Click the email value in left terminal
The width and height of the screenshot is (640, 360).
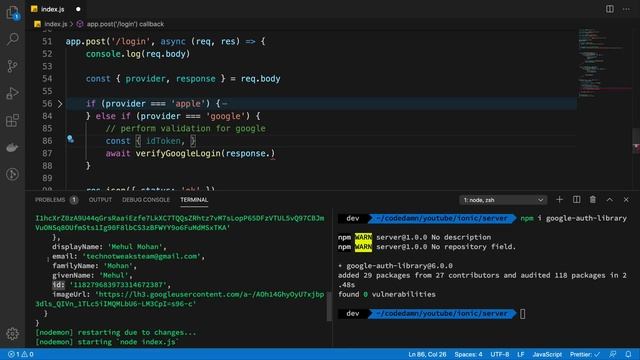pos(142,256)
